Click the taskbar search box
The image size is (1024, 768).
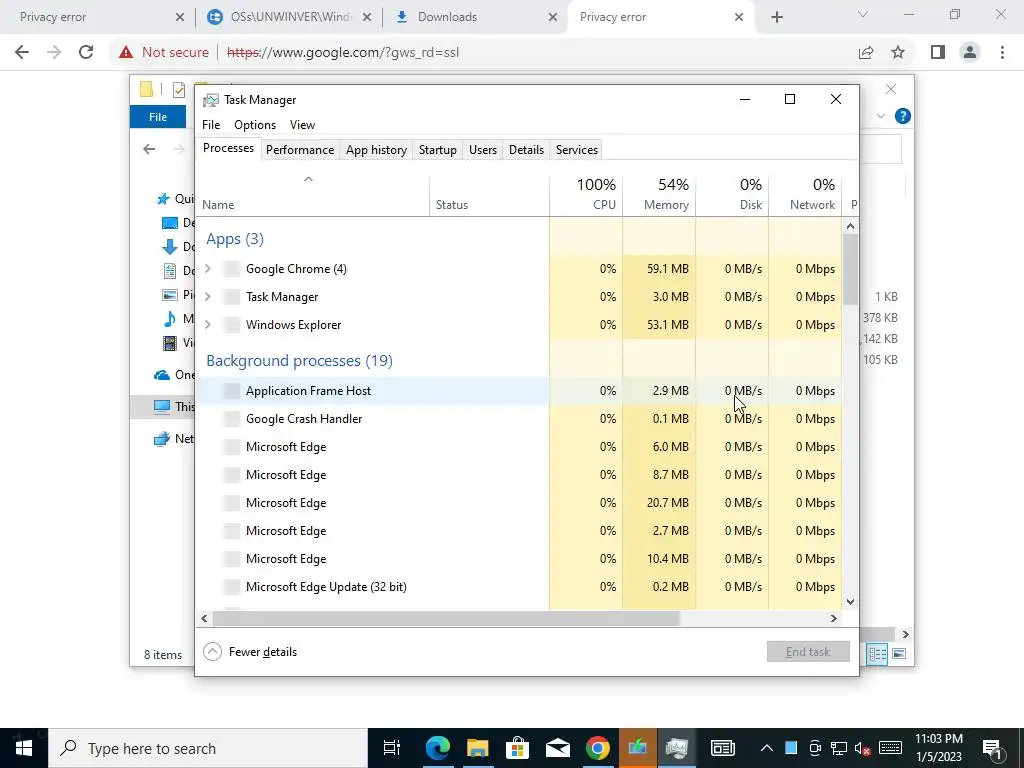tap(208, 748)
